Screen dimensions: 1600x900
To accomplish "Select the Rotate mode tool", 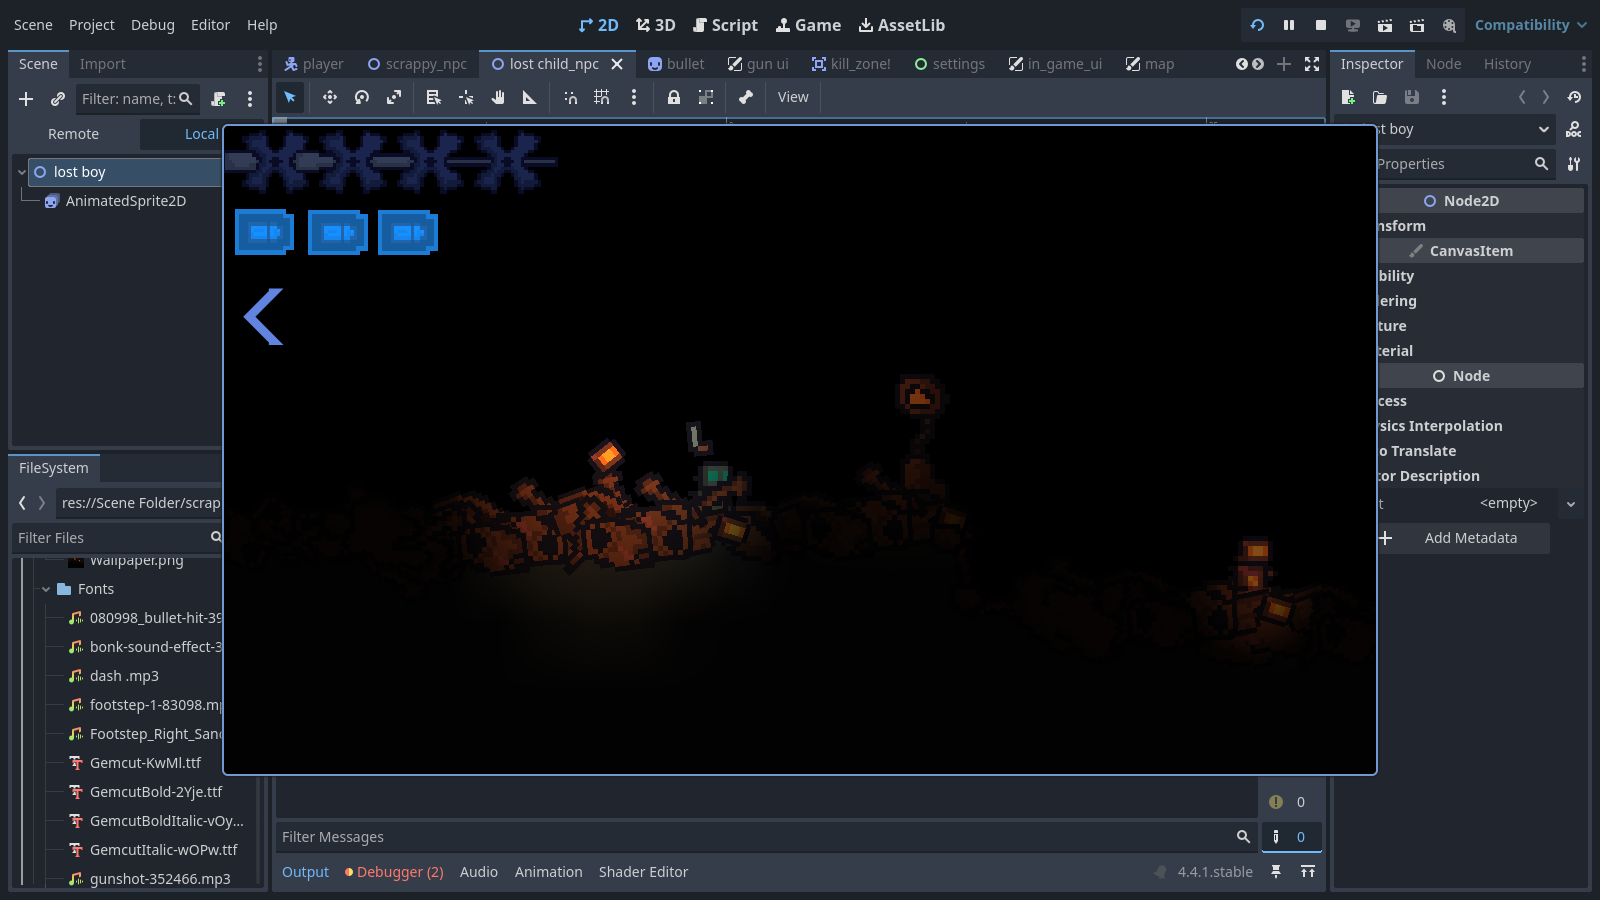I will pyautogui.click(x=362, y=97).
